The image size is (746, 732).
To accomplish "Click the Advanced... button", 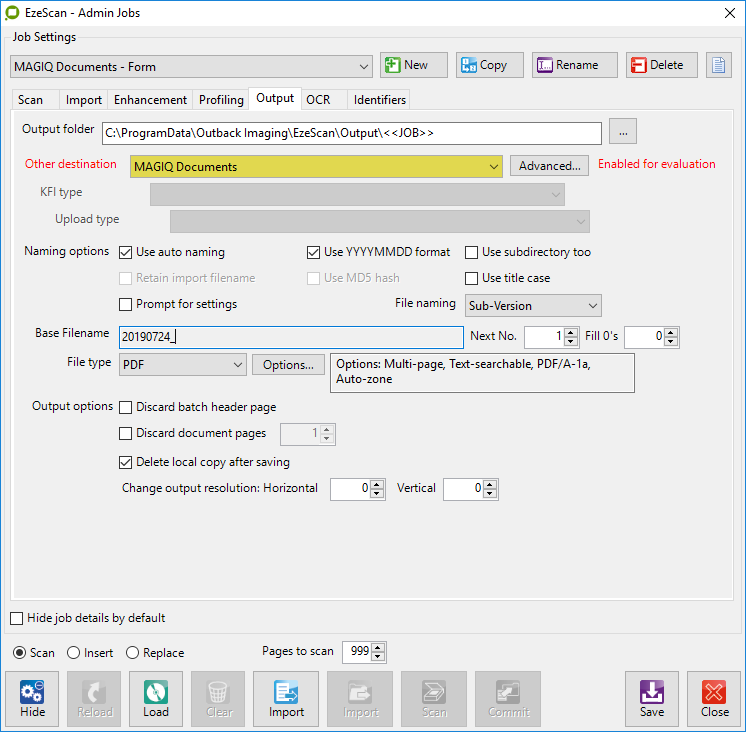I will (x=549, y=166).
